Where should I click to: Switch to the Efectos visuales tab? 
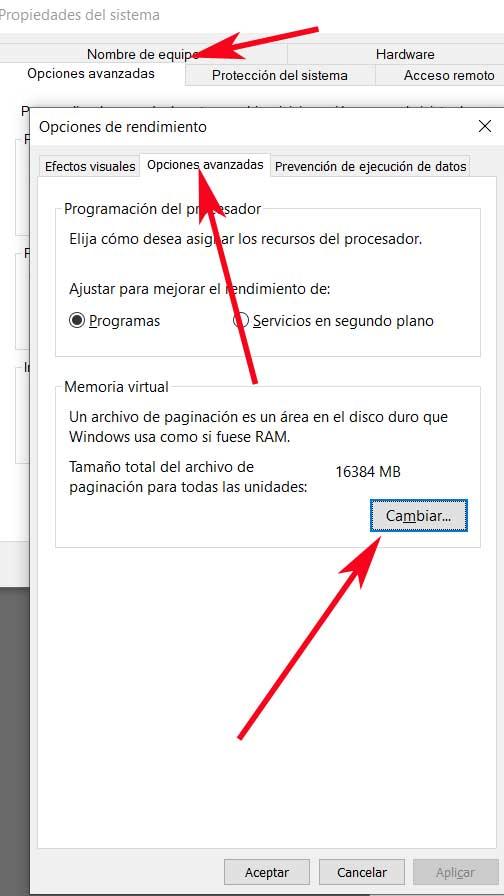pyautogui.click(x=90, y=166)
